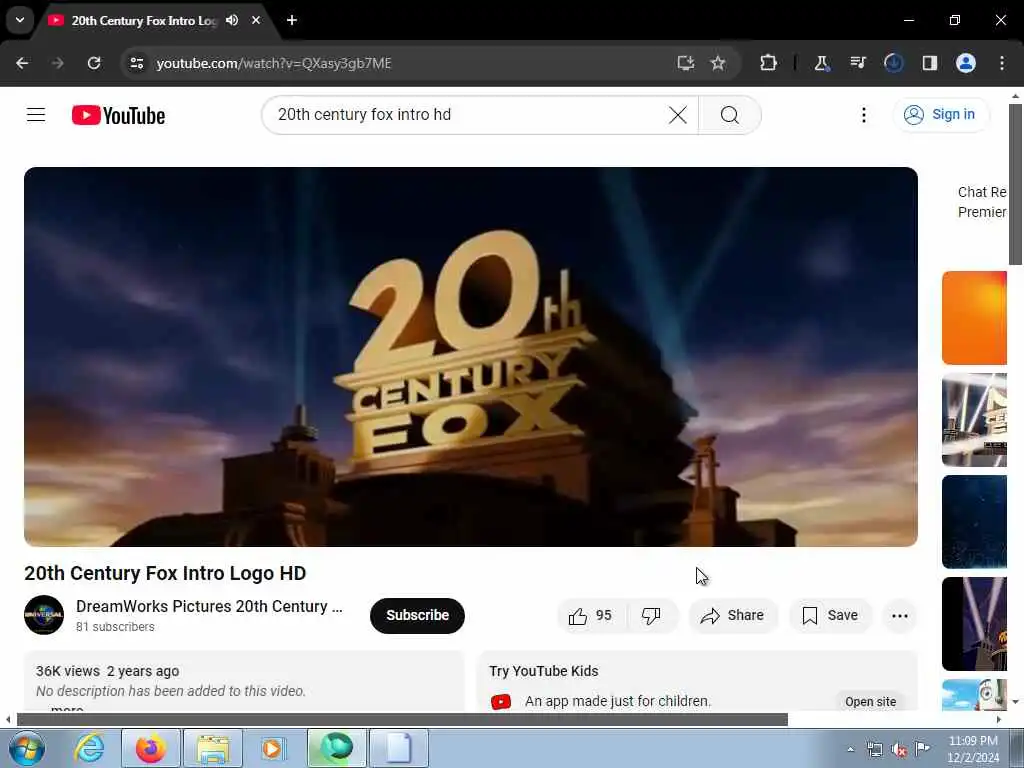Open the orange recommended video thumbnail
This screenshot has height=768, width=1024.
(974, 318)
